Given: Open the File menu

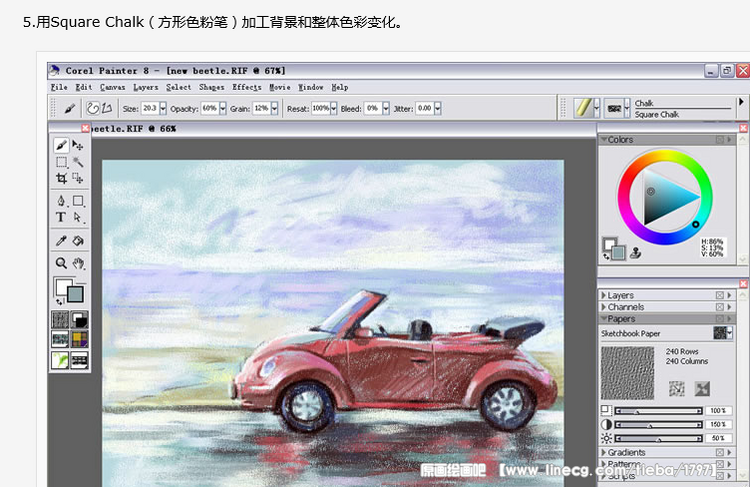Looking at the screenshot, I should coord(59,87).
